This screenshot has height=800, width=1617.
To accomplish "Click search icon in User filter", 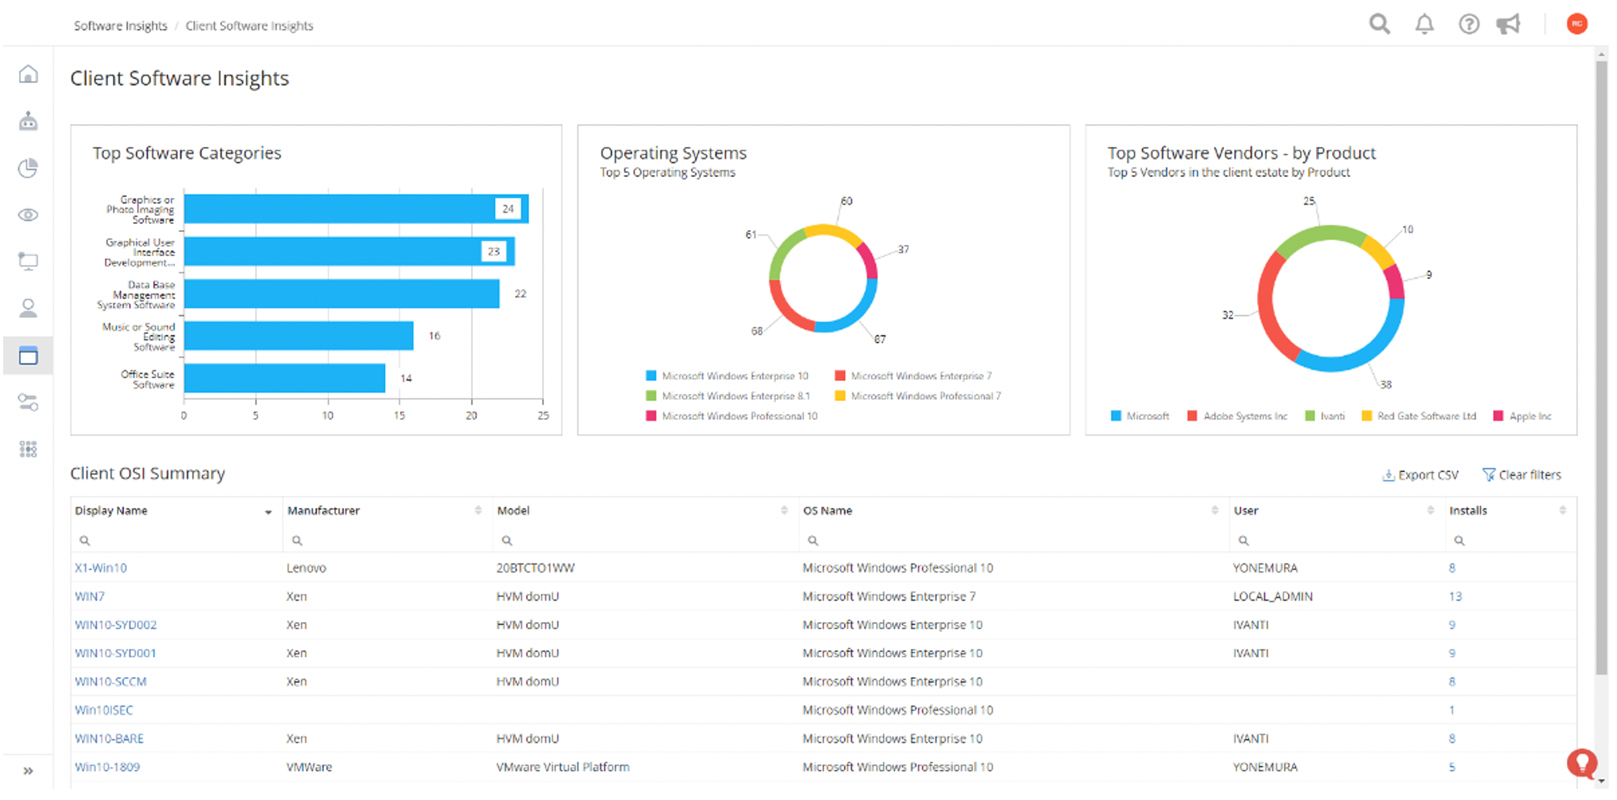I will (x=1243, y=540).
